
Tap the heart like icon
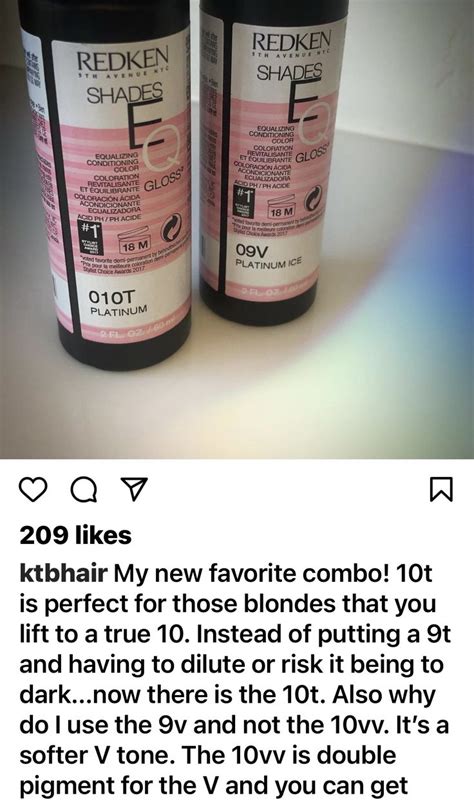point(33,489)
